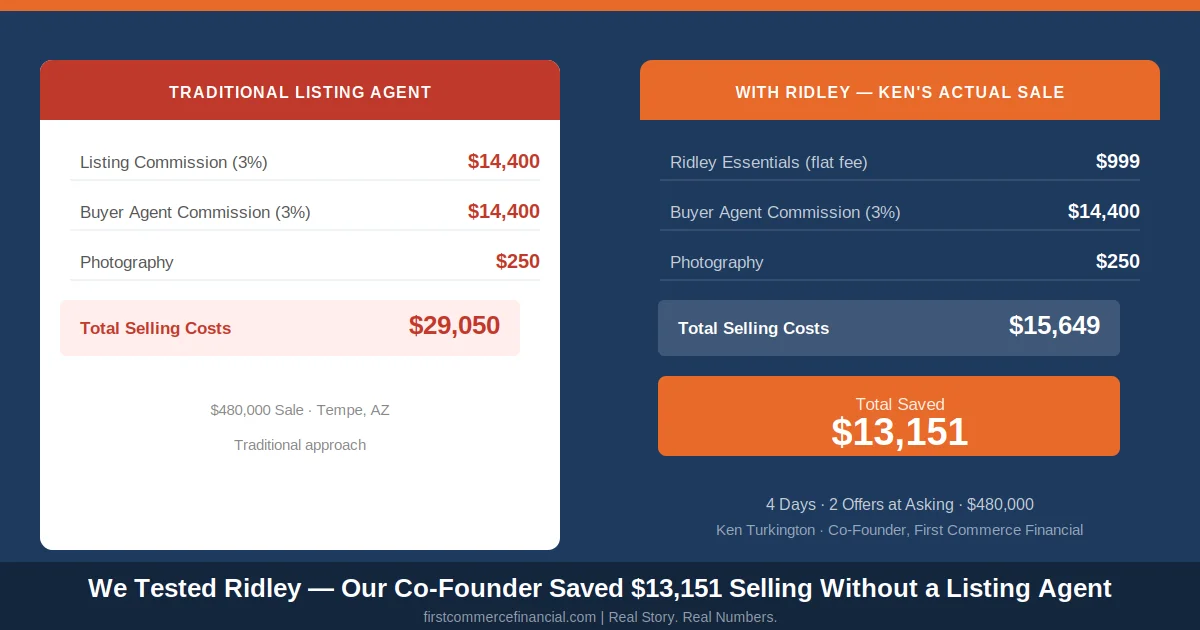Click the Ken Turkington Co-Founder credit line
This screenshot has width=1200, height=630.
[899, 530]
